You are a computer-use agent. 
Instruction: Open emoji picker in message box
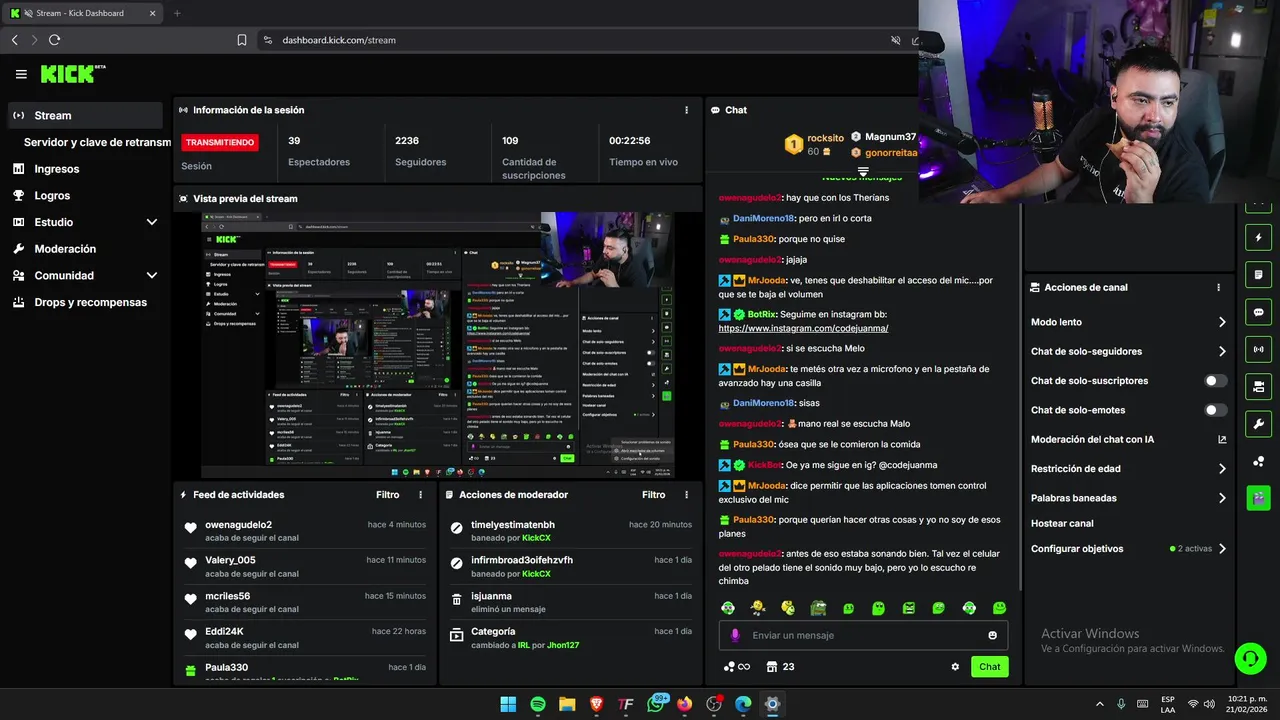992,635
